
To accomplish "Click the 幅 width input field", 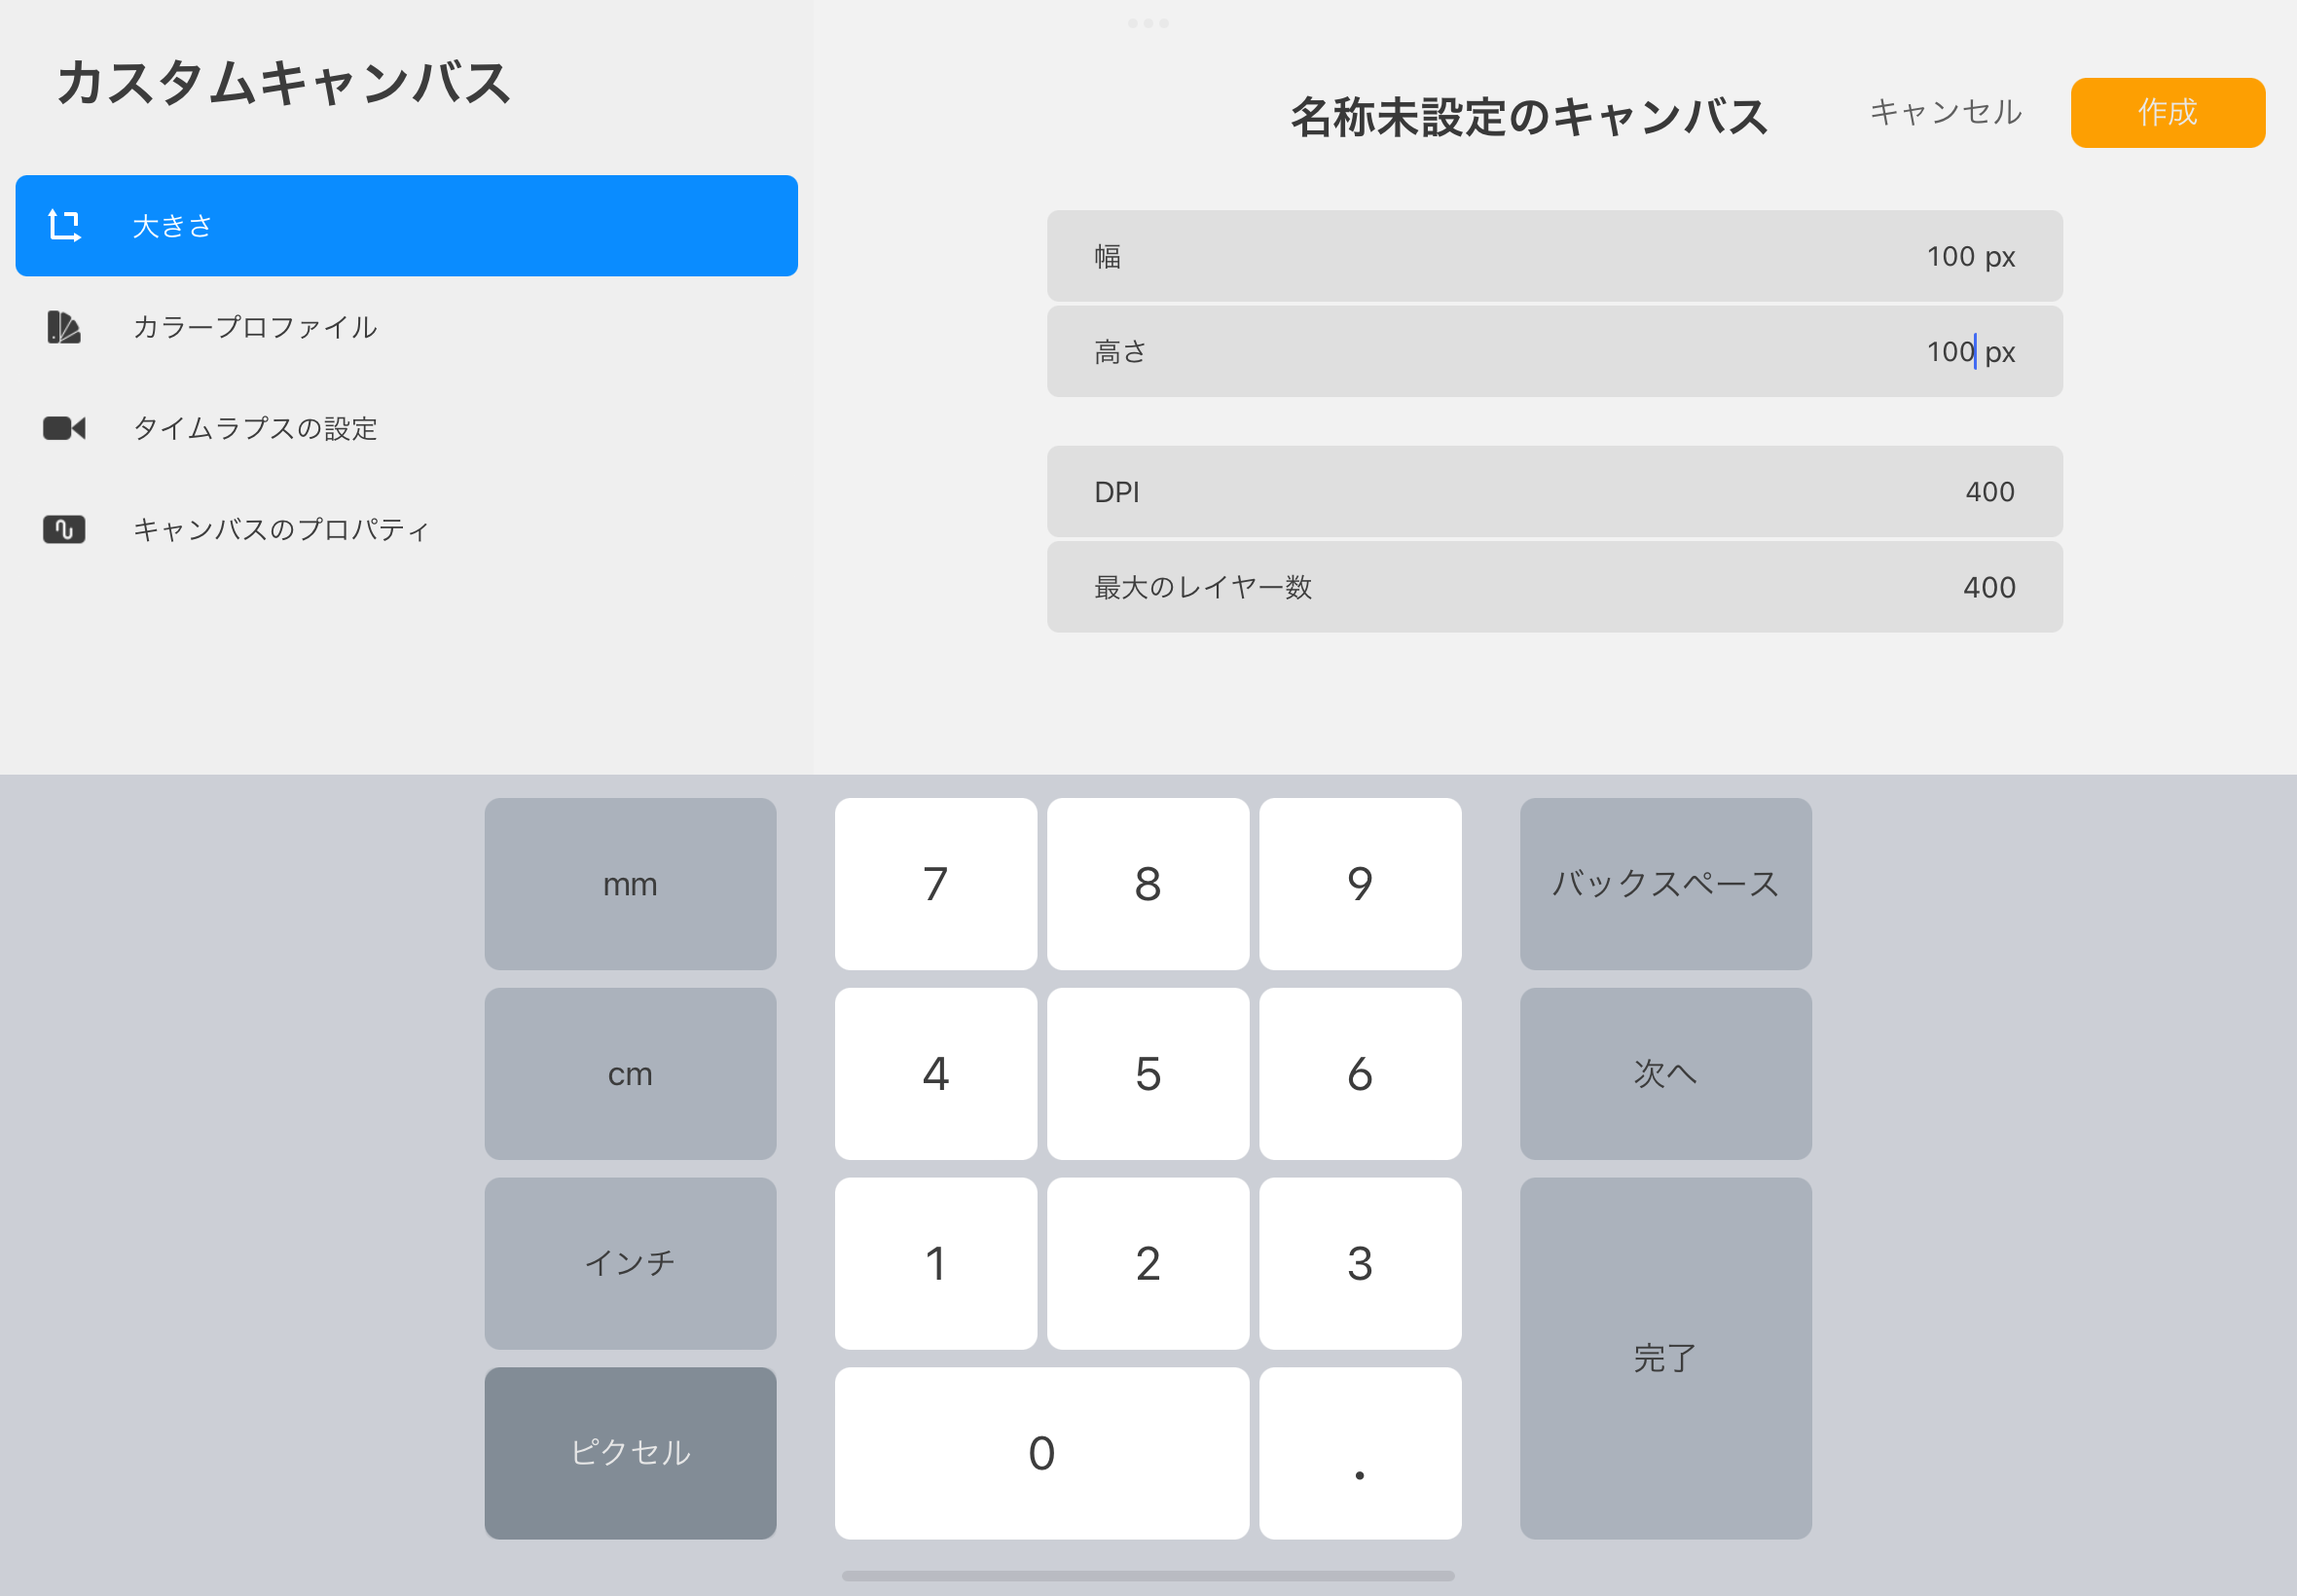I will point(1554,256).
